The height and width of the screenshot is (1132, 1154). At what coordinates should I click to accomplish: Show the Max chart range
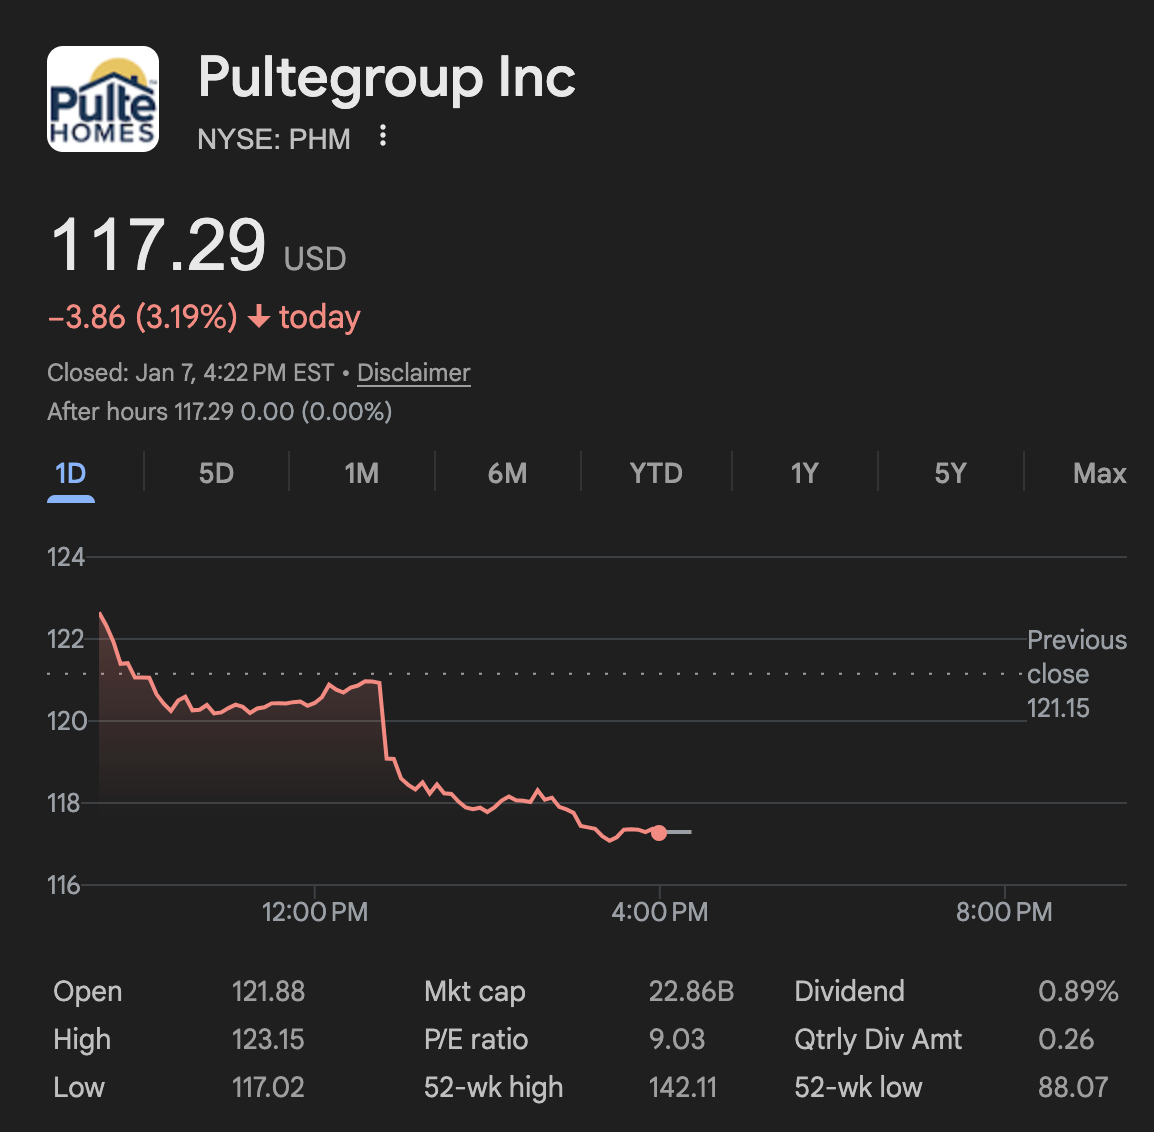[1099, 473]
